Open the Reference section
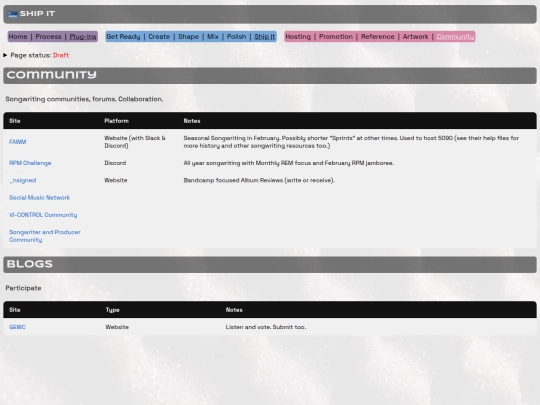The image size is (540, 405). pyautogui.click(x=377, y=37)
